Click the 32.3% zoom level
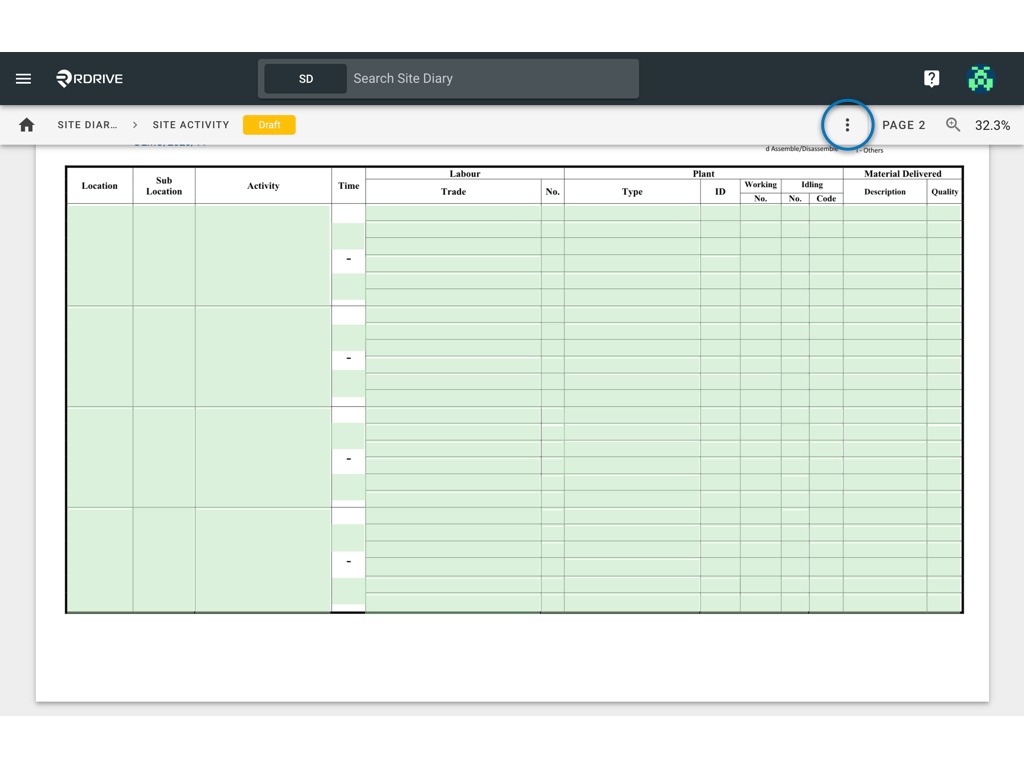 point(992,125)
